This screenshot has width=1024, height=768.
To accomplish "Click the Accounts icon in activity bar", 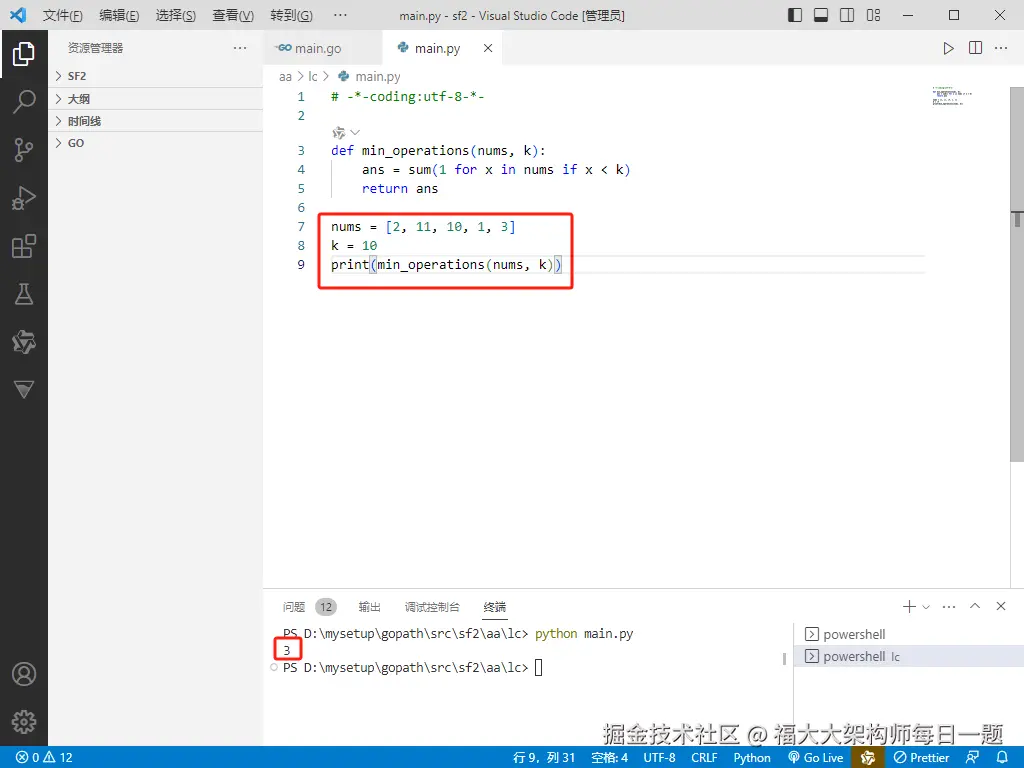I will tap(24, 674).
